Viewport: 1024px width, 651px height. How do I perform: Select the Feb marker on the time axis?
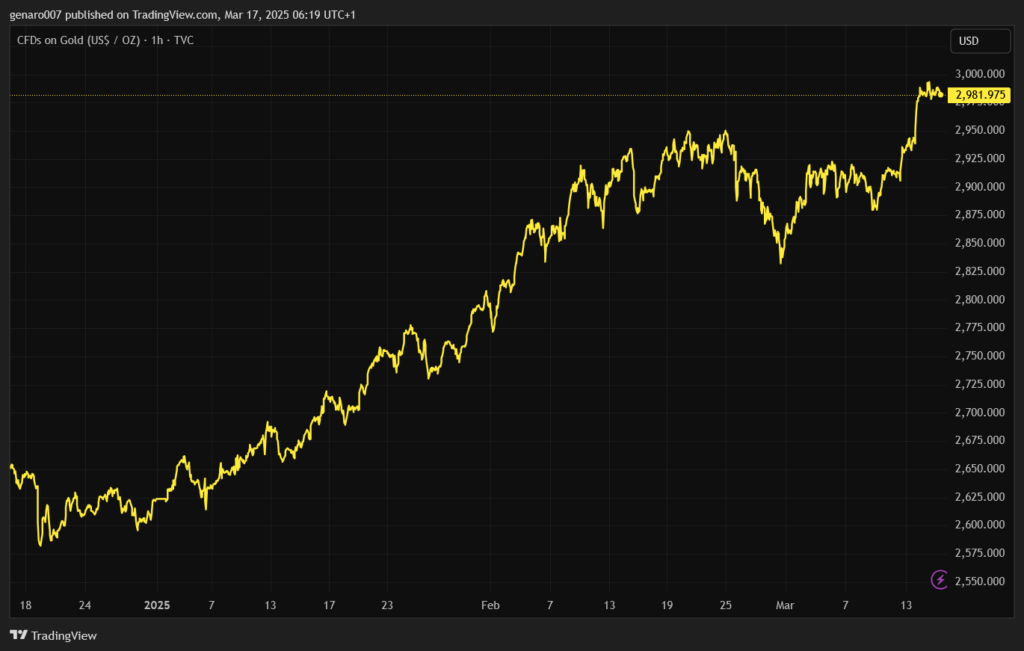pos(490,605)
